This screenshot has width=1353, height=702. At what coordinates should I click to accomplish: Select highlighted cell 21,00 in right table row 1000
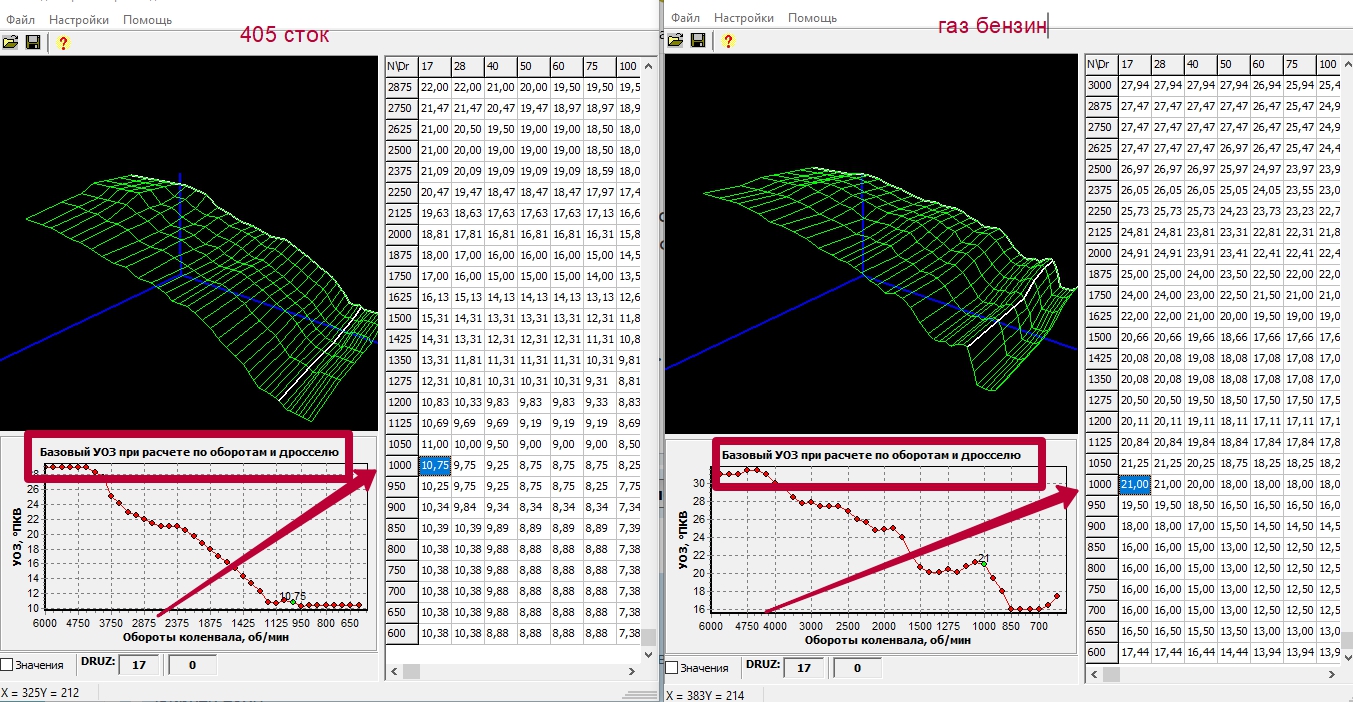pos(1135,484)
